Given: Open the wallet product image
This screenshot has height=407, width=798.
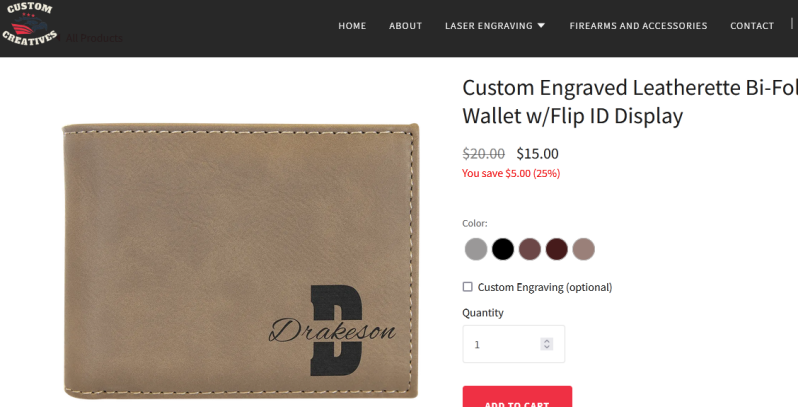Looking at the screenshot, I should coord(241,260).
